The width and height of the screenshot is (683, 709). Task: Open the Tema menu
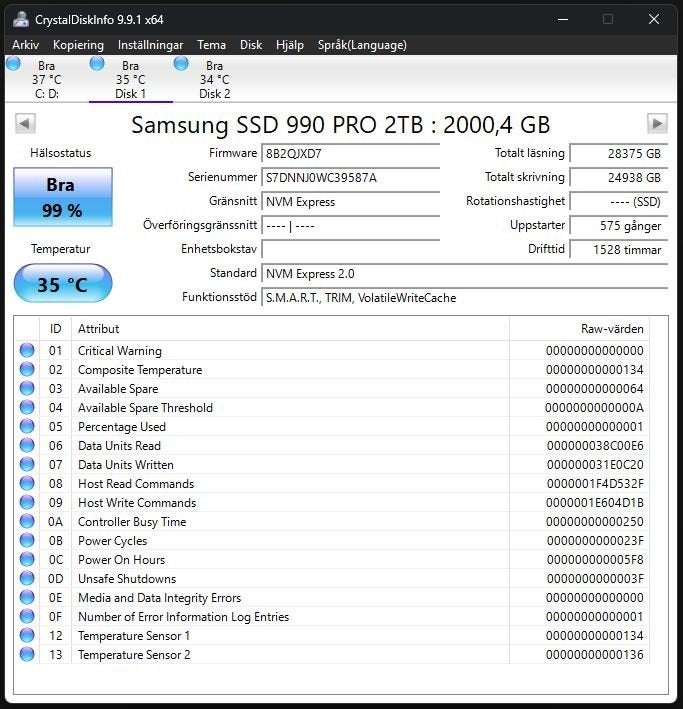(x=211, y=45)
